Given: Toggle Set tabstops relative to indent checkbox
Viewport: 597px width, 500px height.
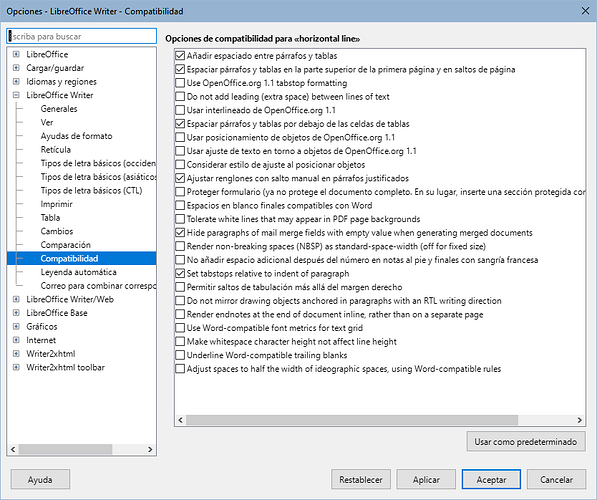Looking at the screenshot, I should pos(180,273).
